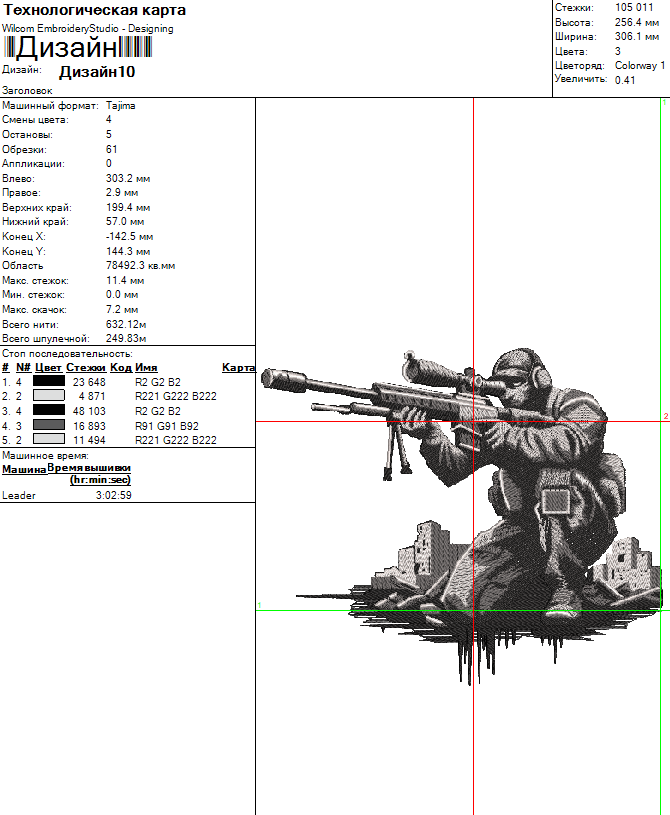Click the stitch count 23 648
The height and width of the screenshot is (815, 670).
89,382
